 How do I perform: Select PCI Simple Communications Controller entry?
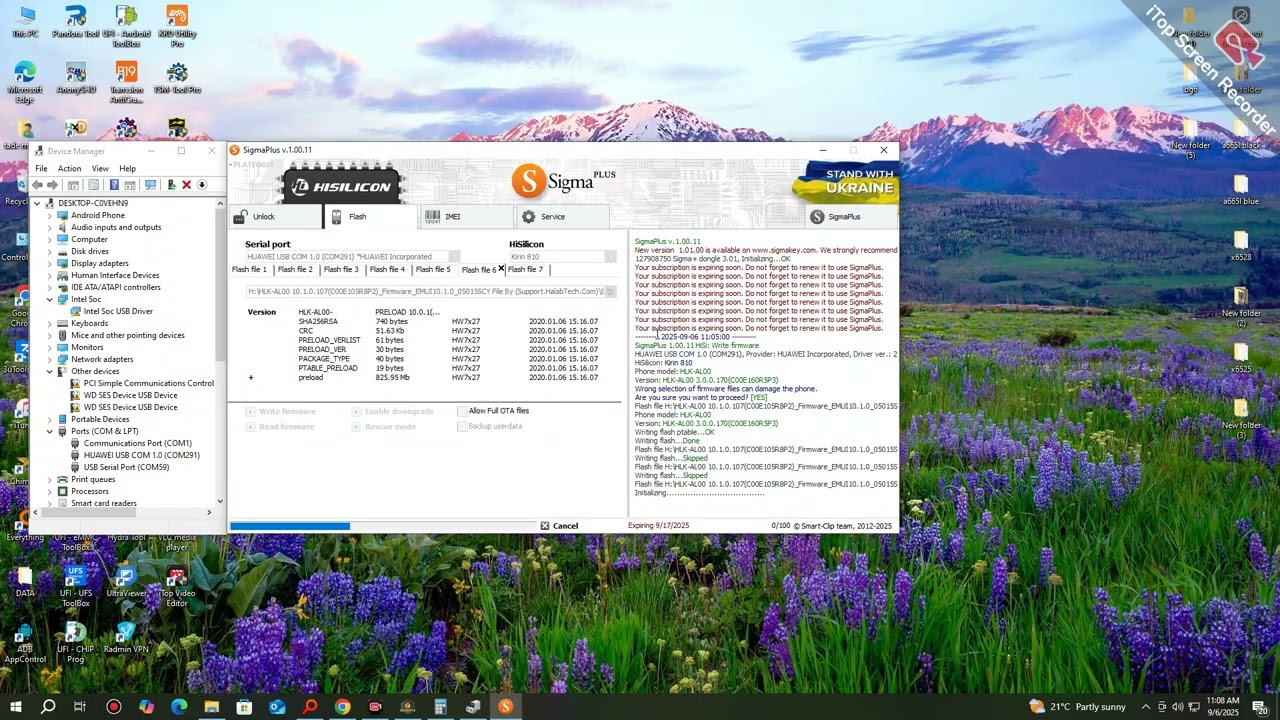pos(142,383)
